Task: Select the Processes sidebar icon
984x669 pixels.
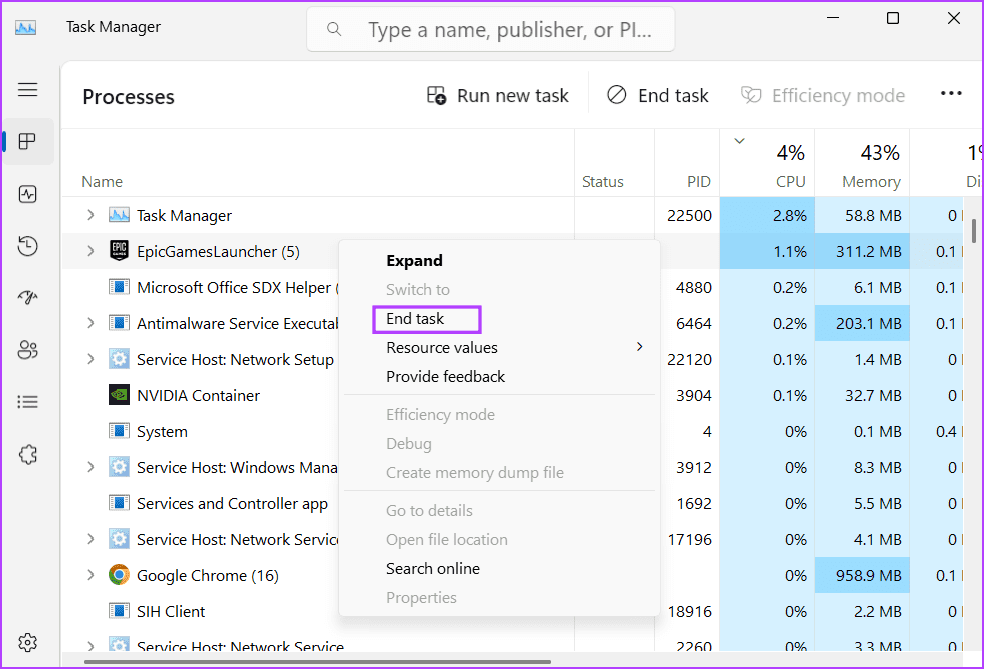Action: point(28,141)
